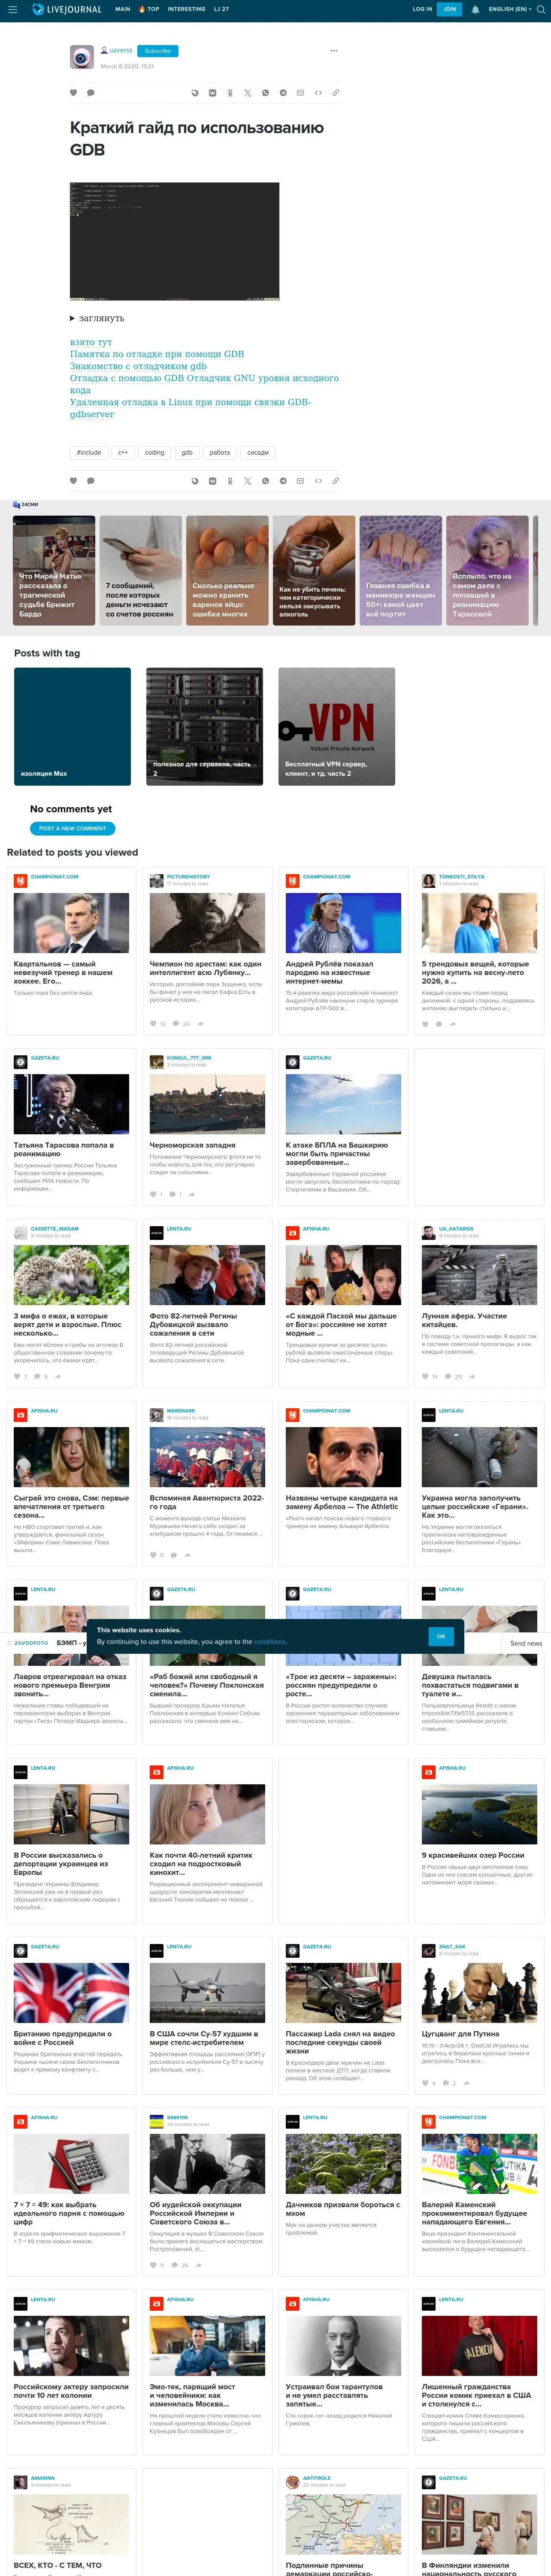Click the comment bubble under the tags
551x2576 pixels.
pyautogui.click(x=90, y=481)
